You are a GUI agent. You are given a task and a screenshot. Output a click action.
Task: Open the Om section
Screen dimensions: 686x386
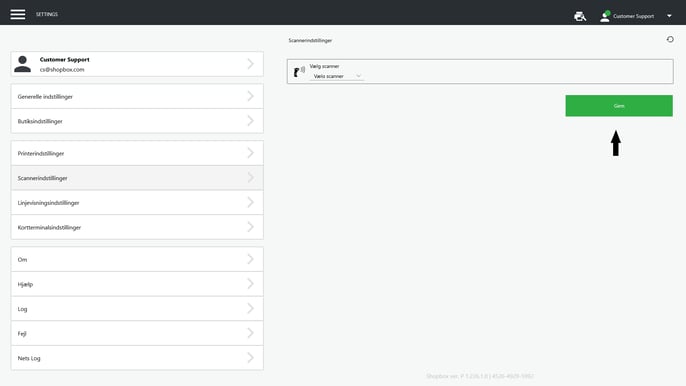click(x=137, y=260)
